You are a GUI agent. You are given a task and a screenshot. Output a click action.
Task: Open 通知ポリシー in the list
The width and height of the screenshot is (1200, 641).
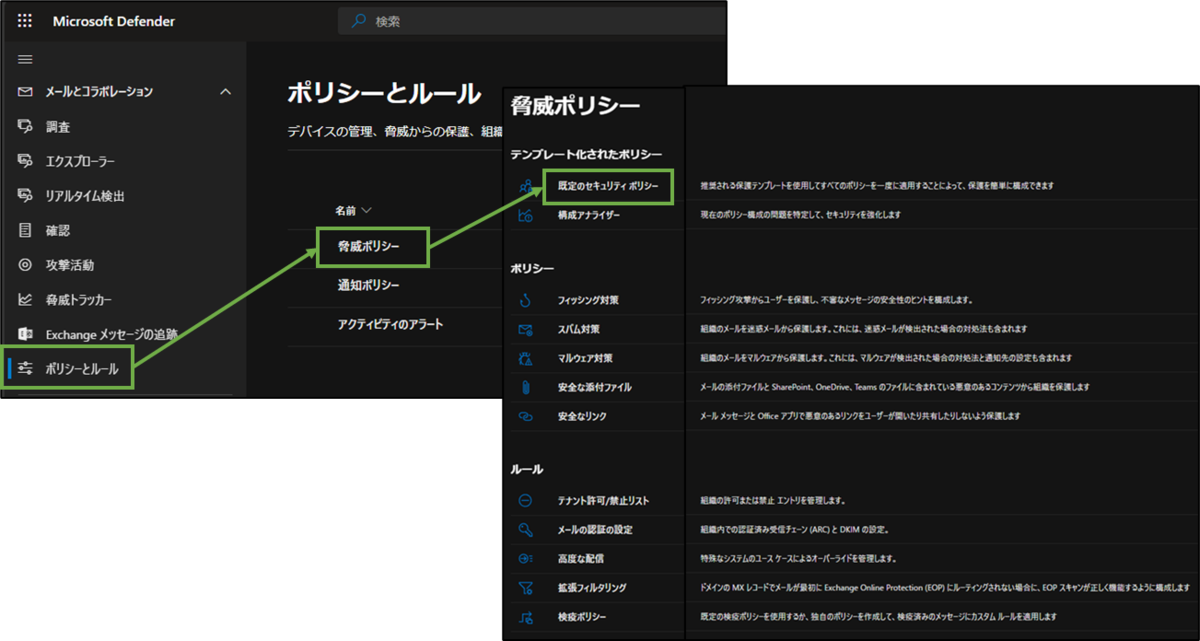tap(369, 286)
